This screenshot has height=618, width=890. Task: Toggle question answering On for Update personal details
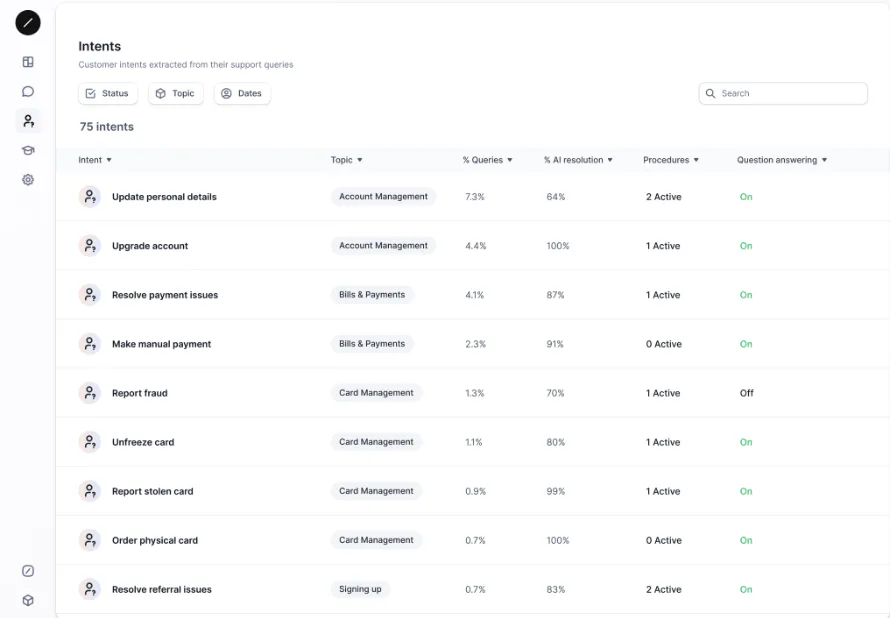(x=746, y=197)
